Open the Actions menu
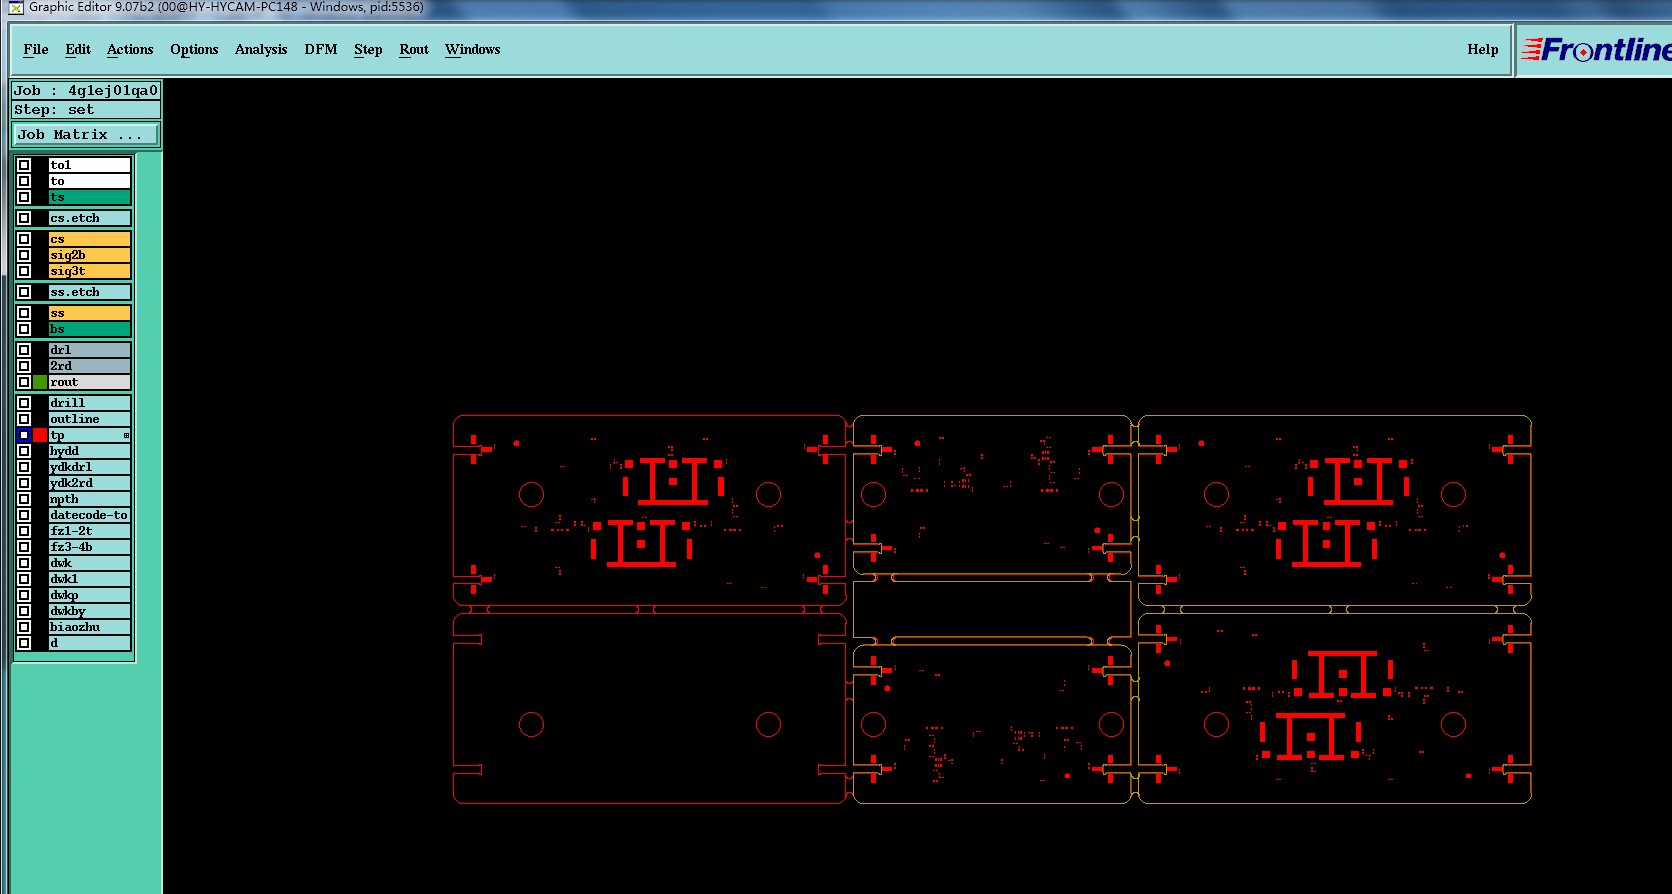Image resolution: width=1672 pixels, height=894 pixels. [130, 49]
